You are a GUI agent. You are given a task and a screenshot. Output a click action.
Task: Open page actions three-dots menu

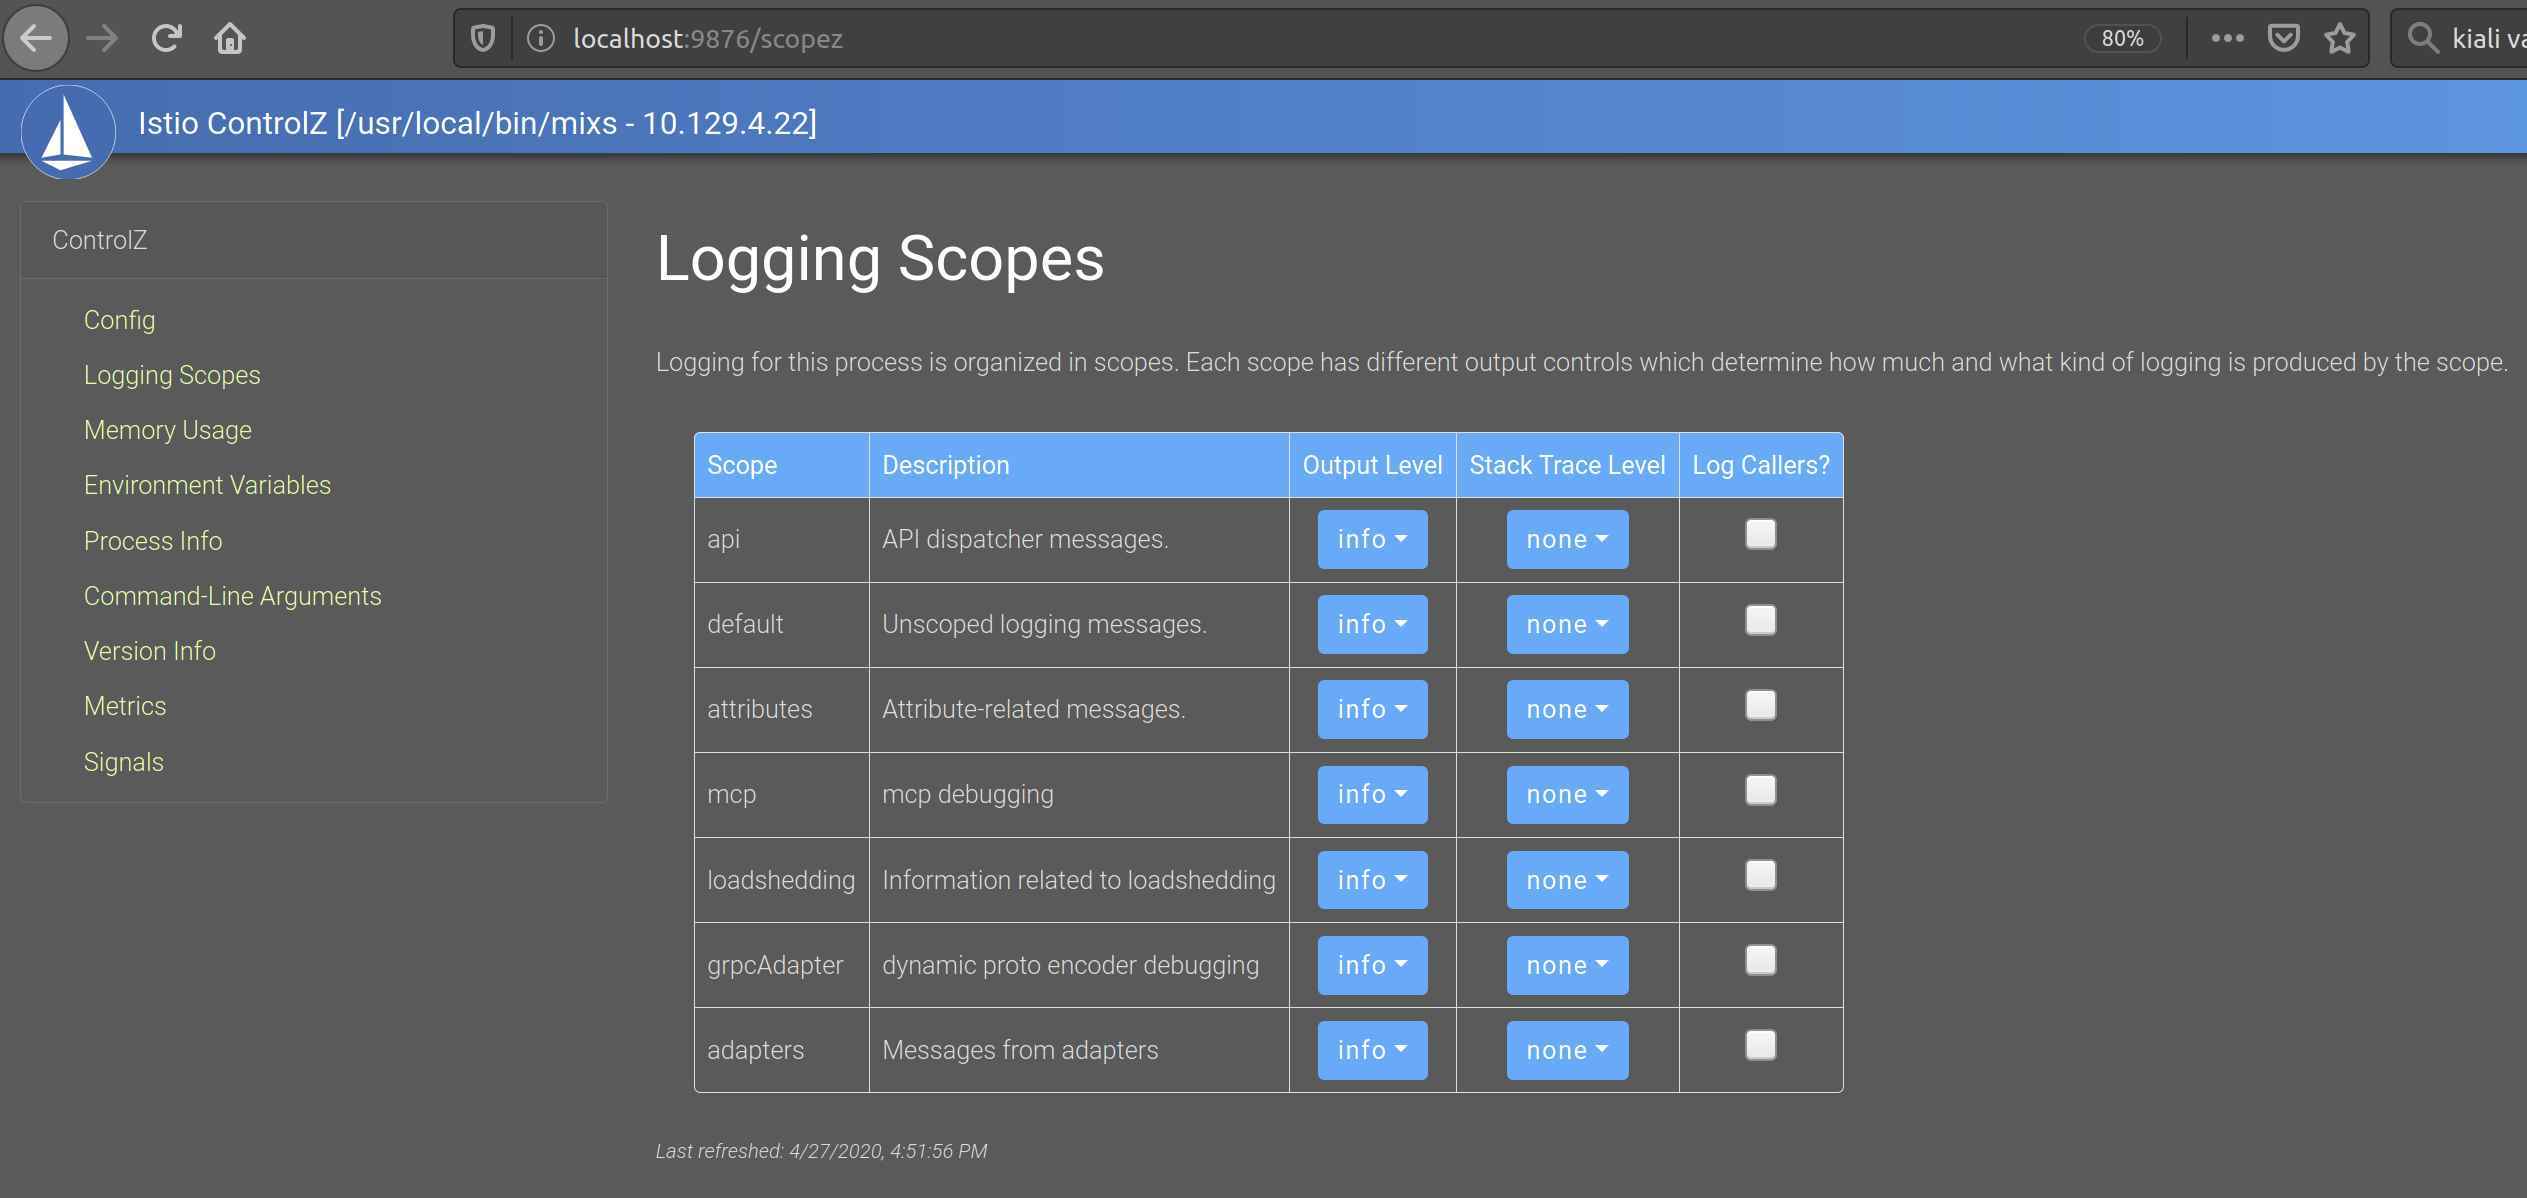[2227, 39]
